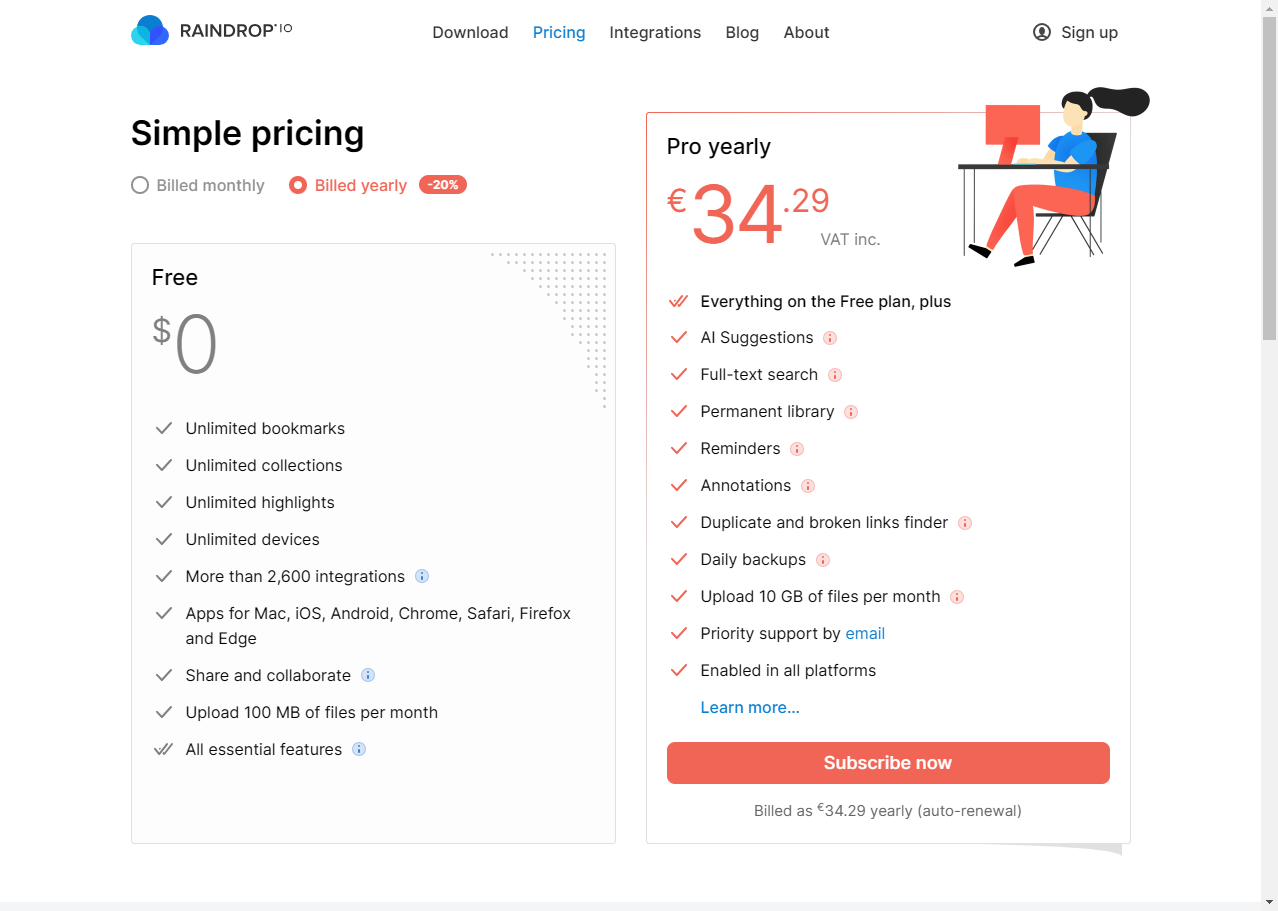Show info for Permanent library
1278x911 pixels.
(x=851, y=412)
